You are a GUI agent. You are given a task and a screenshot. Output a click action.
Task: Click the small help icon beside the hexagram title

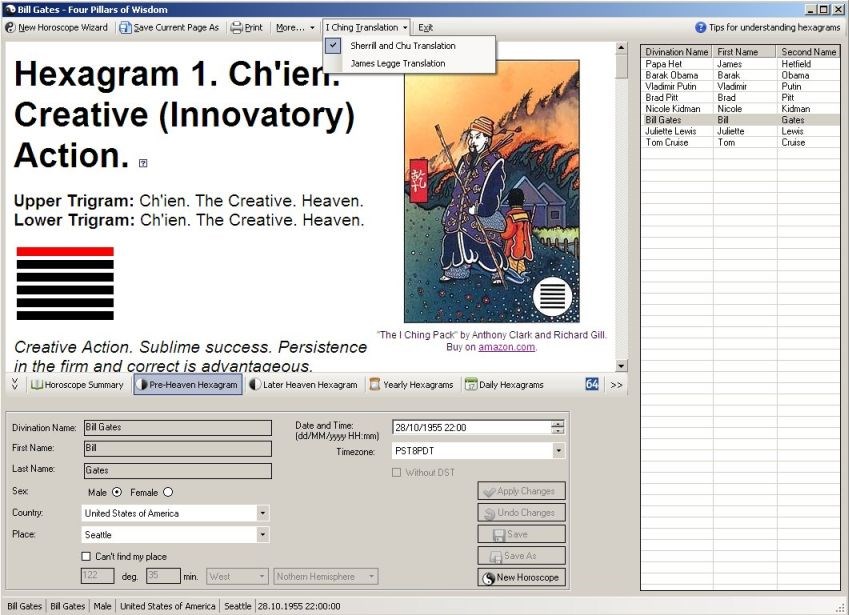point(143,163)
